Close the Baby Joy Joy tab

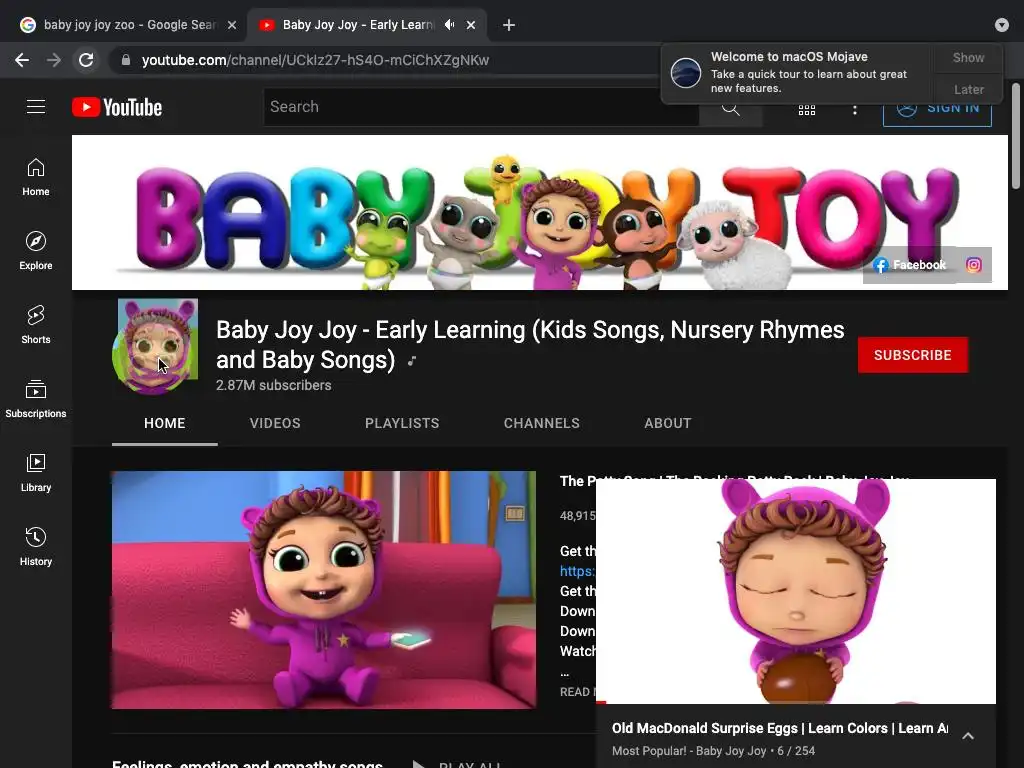click(471, 25)
